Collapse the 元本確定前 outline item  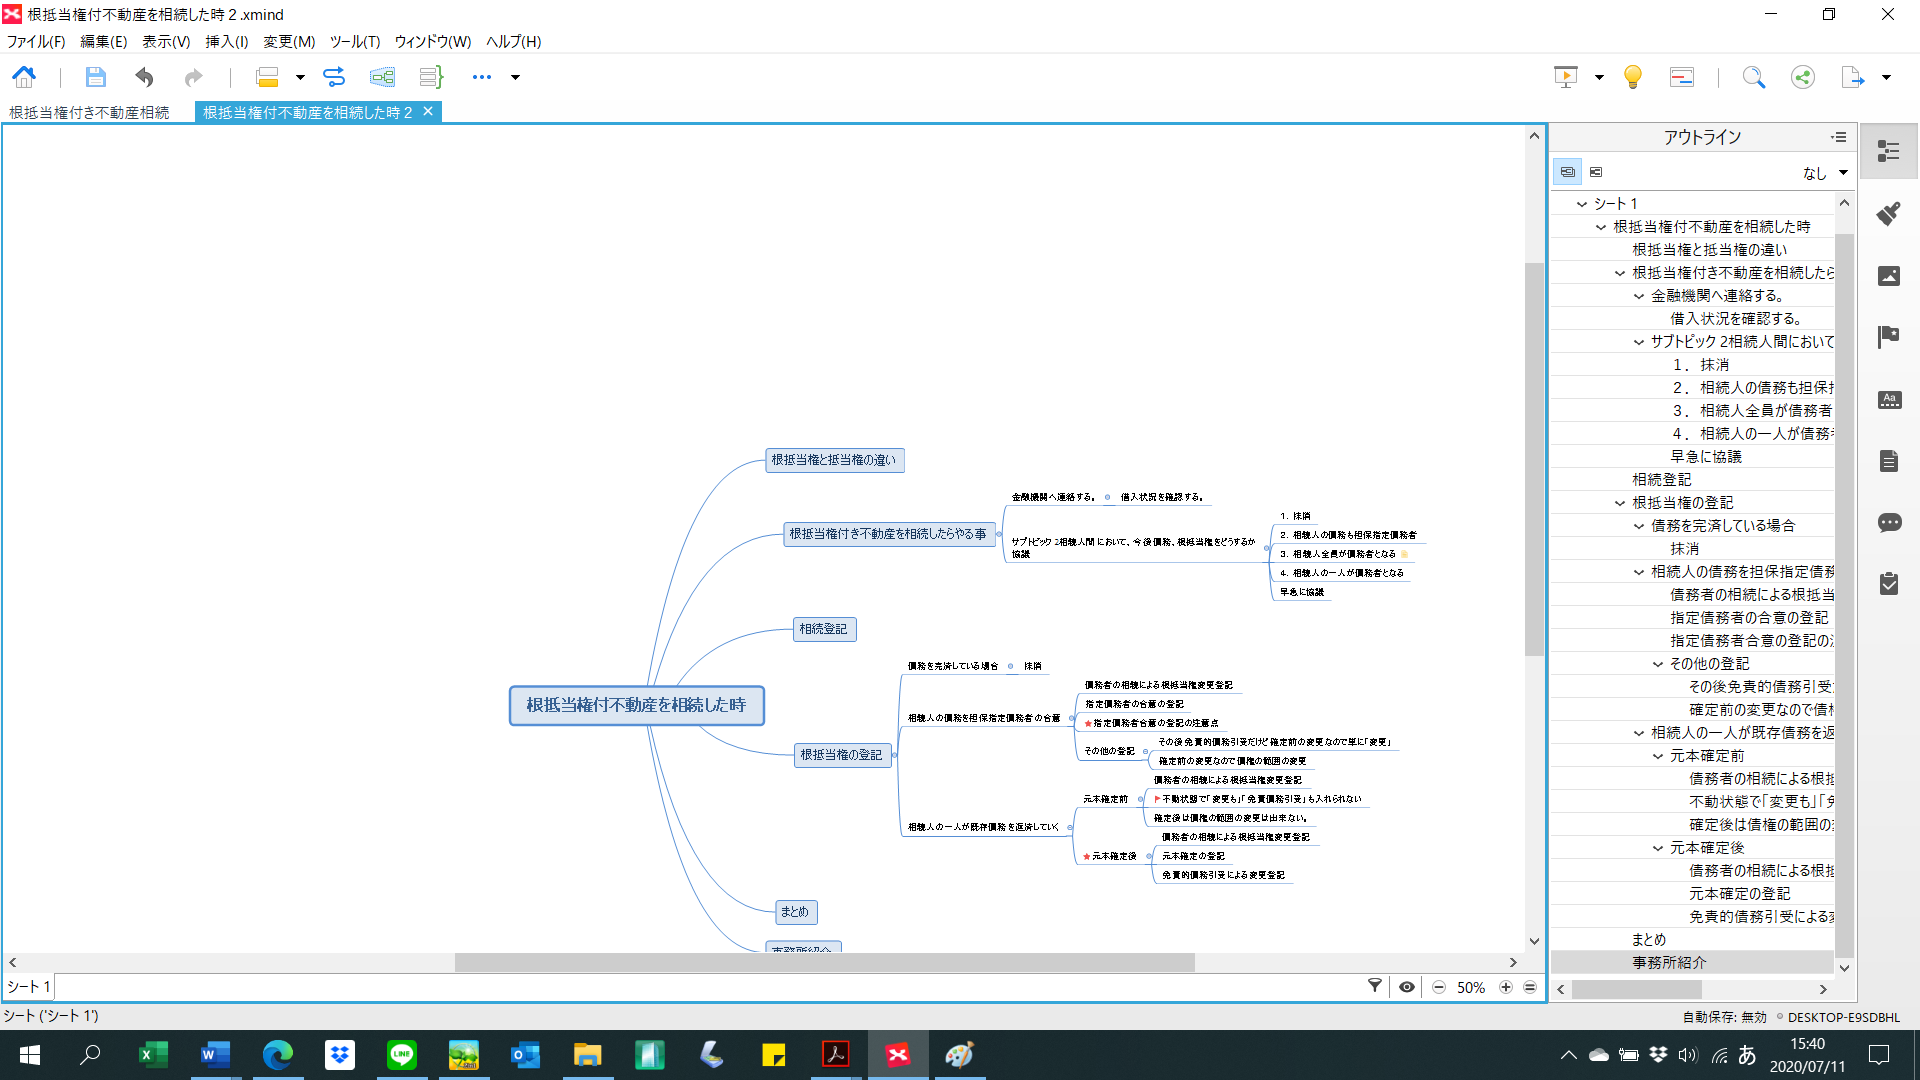pos(1658,756)
